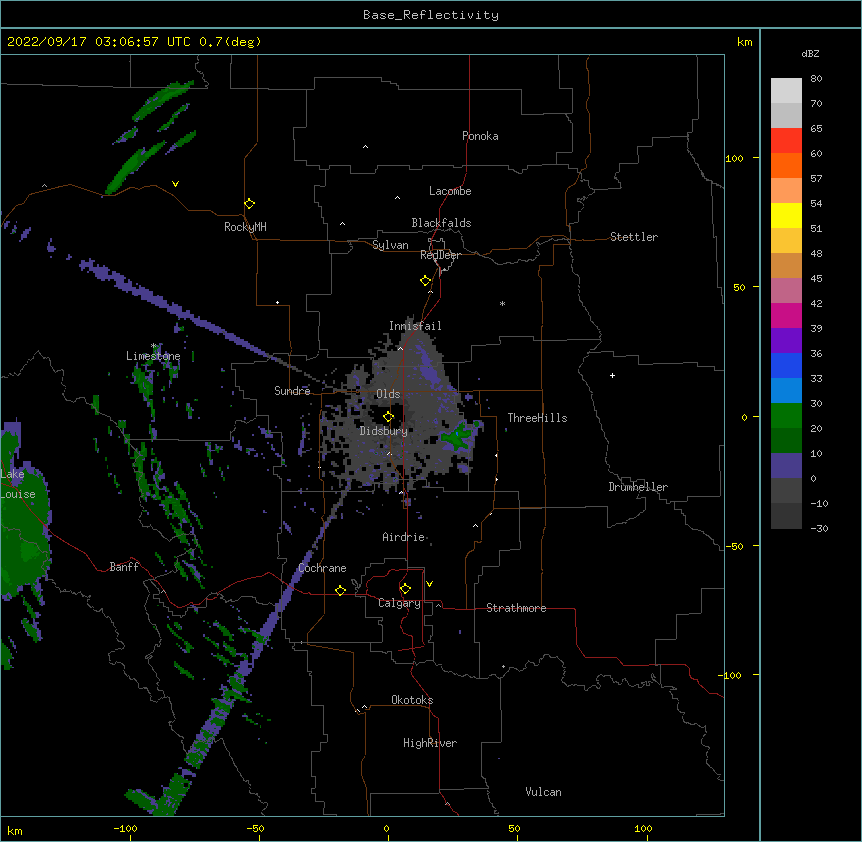862x842 pixels.
Task: Click the Sylvan label
Action: (x=390, y=245)
